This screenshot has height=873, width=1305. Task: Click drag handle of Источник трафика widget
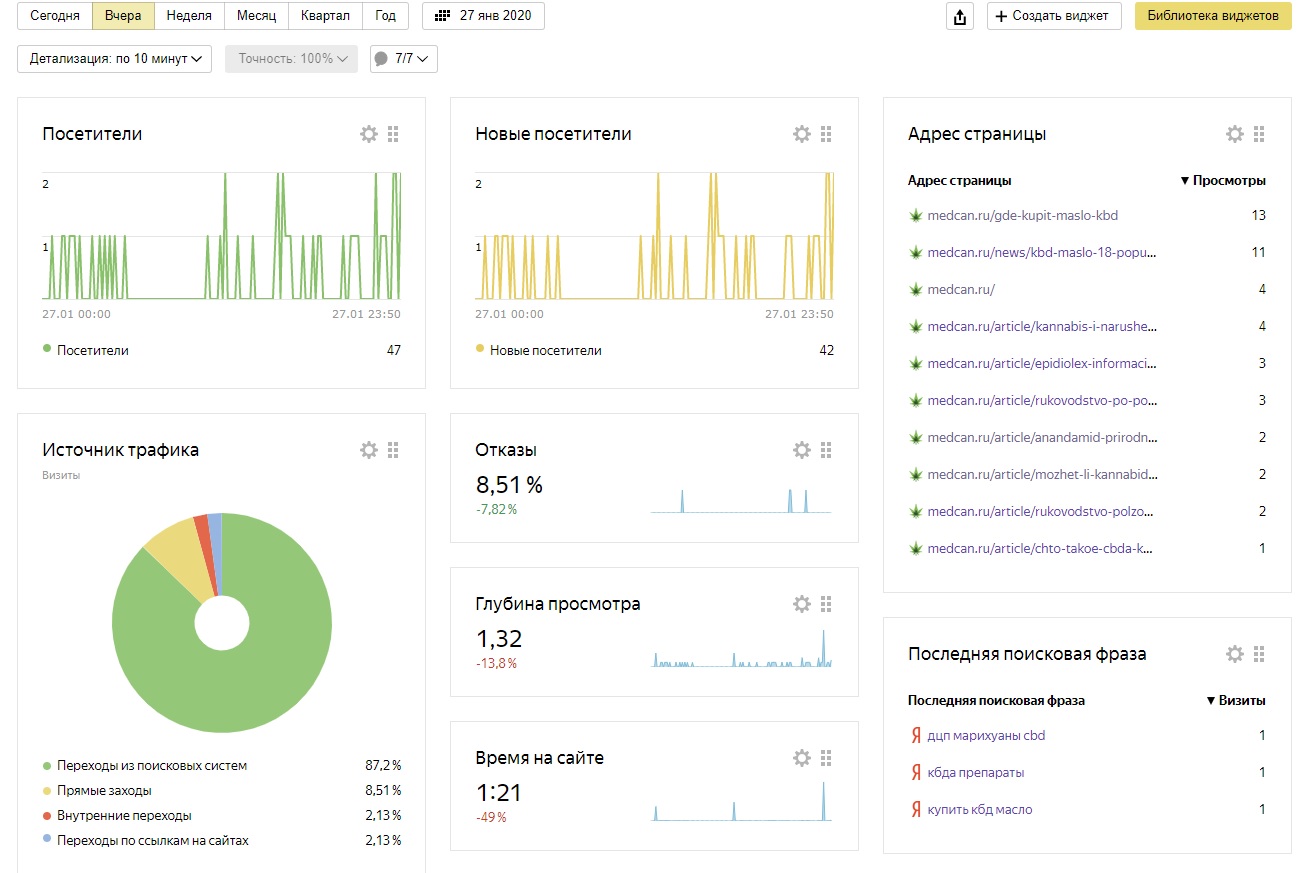(x=393, y=450)
